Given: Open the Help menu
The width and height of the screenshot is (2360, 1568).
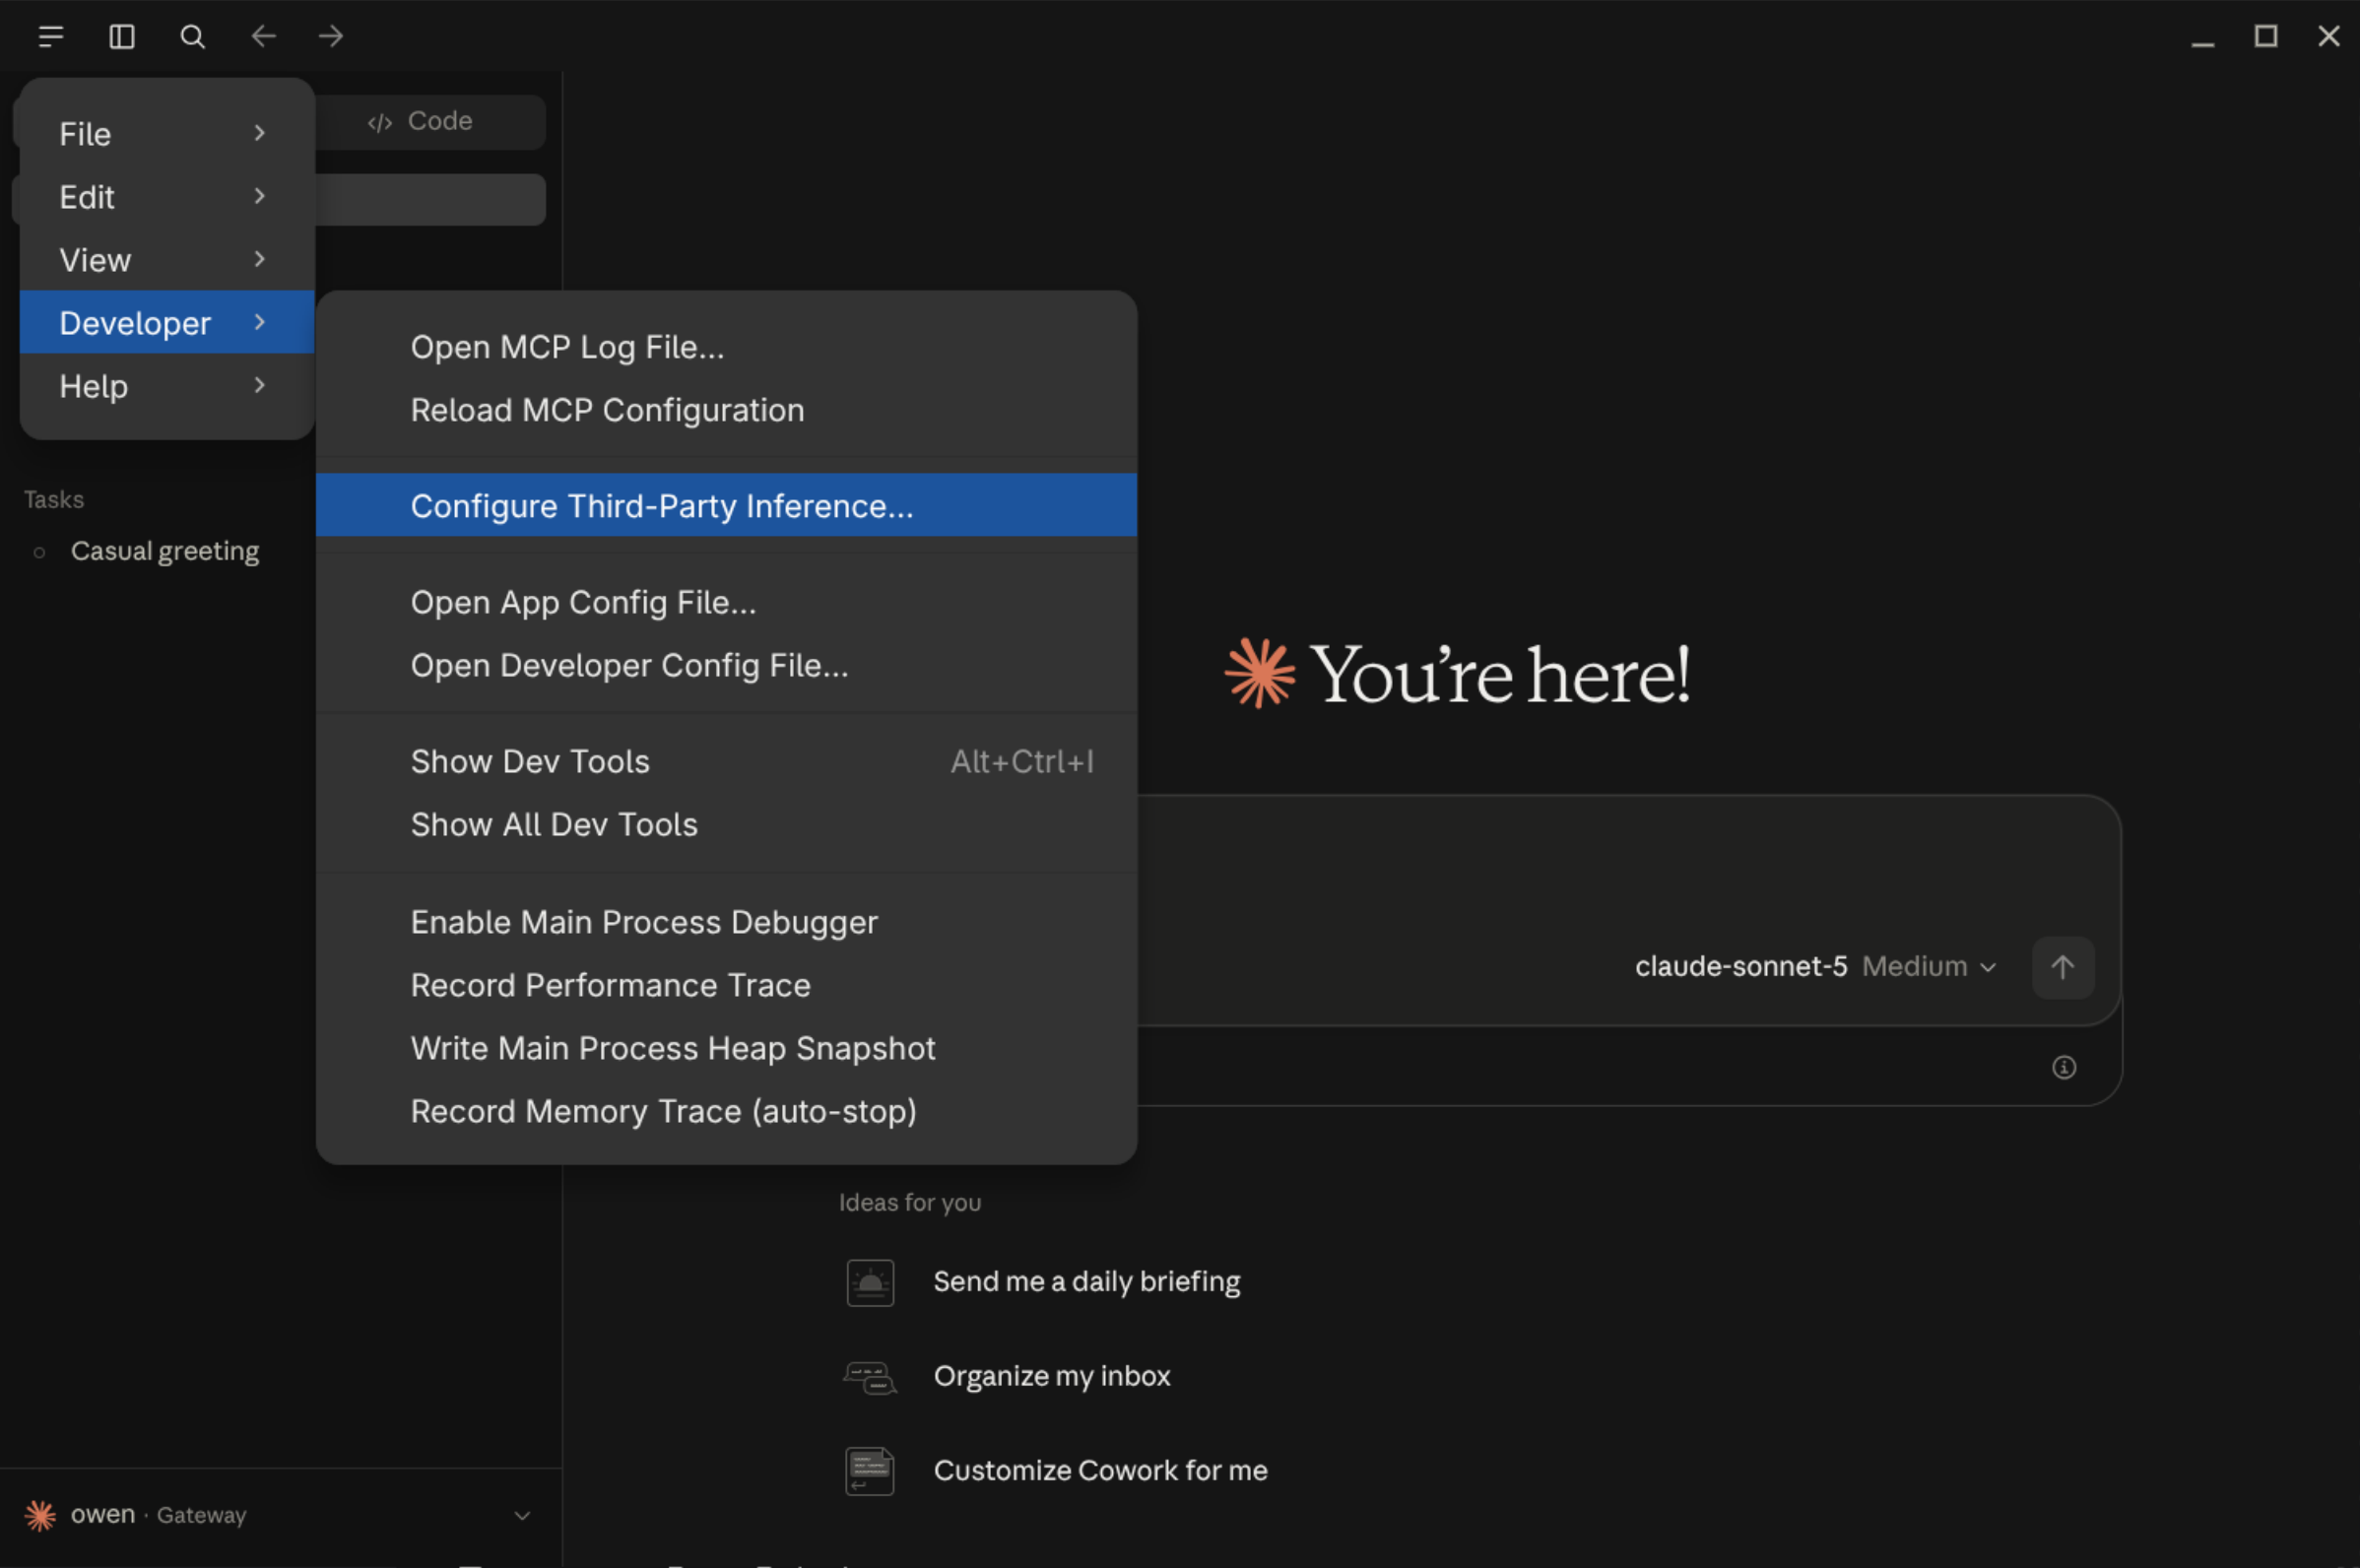Looking at the screenshot, I should 167,386.
